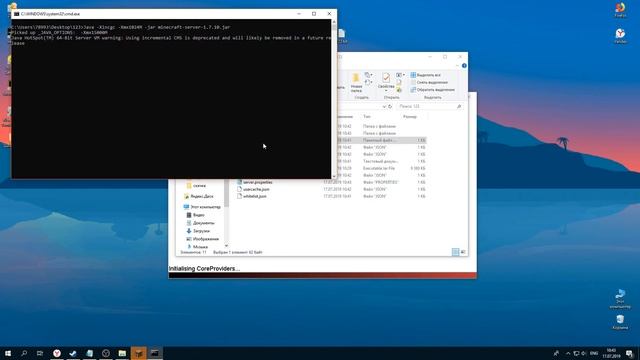The width and height of the screenshot is (640, 360).
Task: Collapse the Explorer ribbon with the chevron
Action: (457, 66)
